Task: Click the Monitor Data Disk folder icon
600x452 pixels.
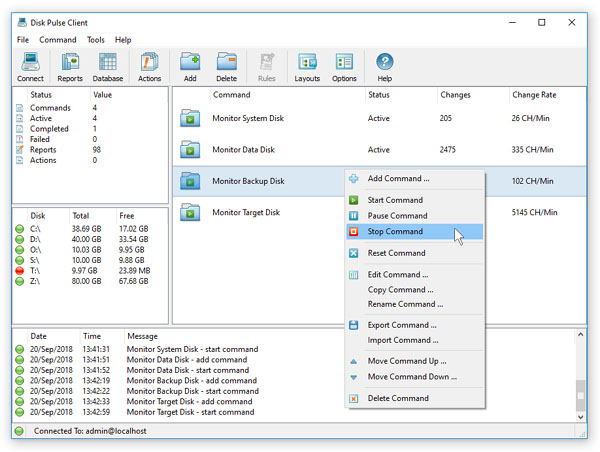Action: (190, 149)
